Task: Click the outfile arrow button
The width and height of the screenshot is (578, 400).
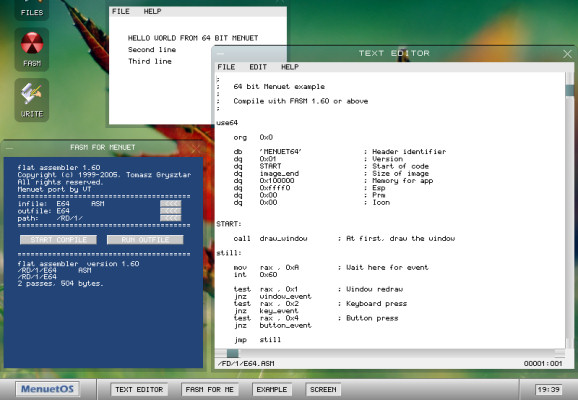Action: [x=171, y=211]
